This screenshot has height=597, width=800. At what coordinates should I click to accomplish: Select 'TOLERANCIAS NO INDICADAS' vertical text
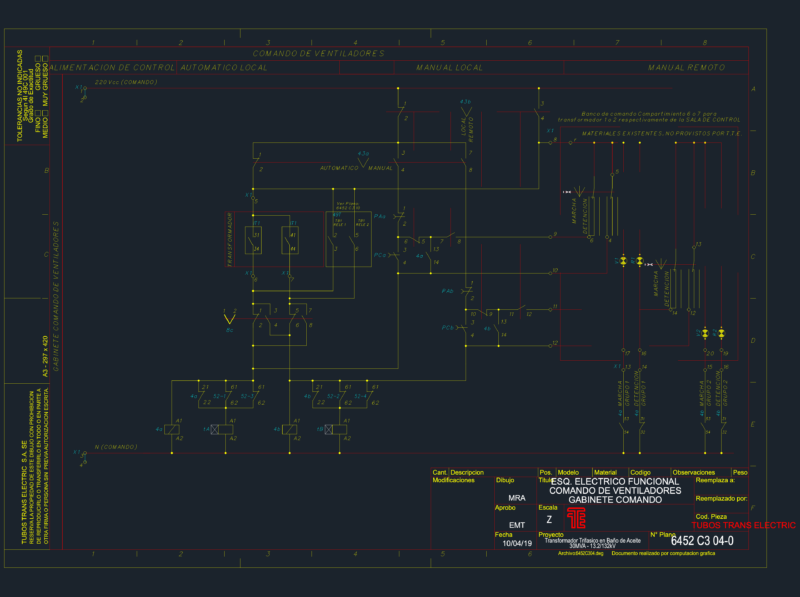20,95
